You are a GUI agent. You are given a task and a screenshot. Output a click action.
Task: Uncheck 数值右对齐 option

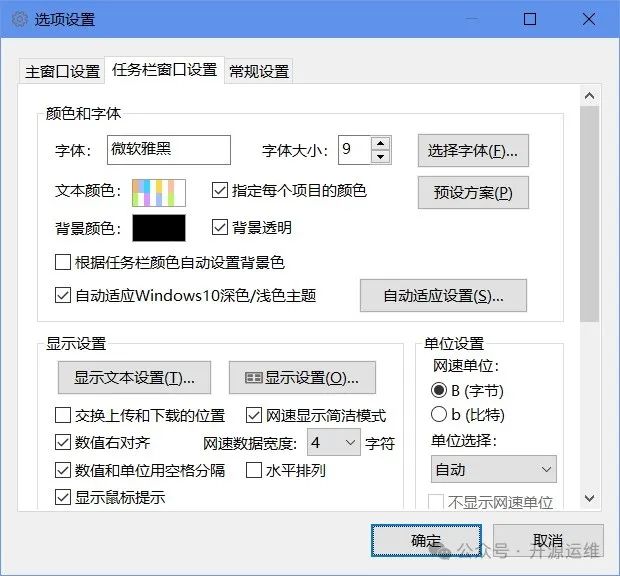63,442
